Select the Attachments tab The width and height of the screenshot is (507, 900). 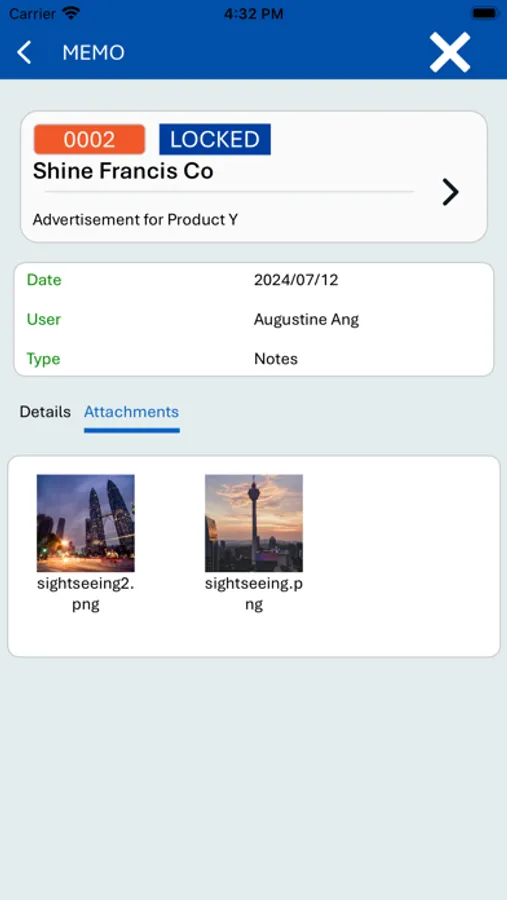coord(131,412)
